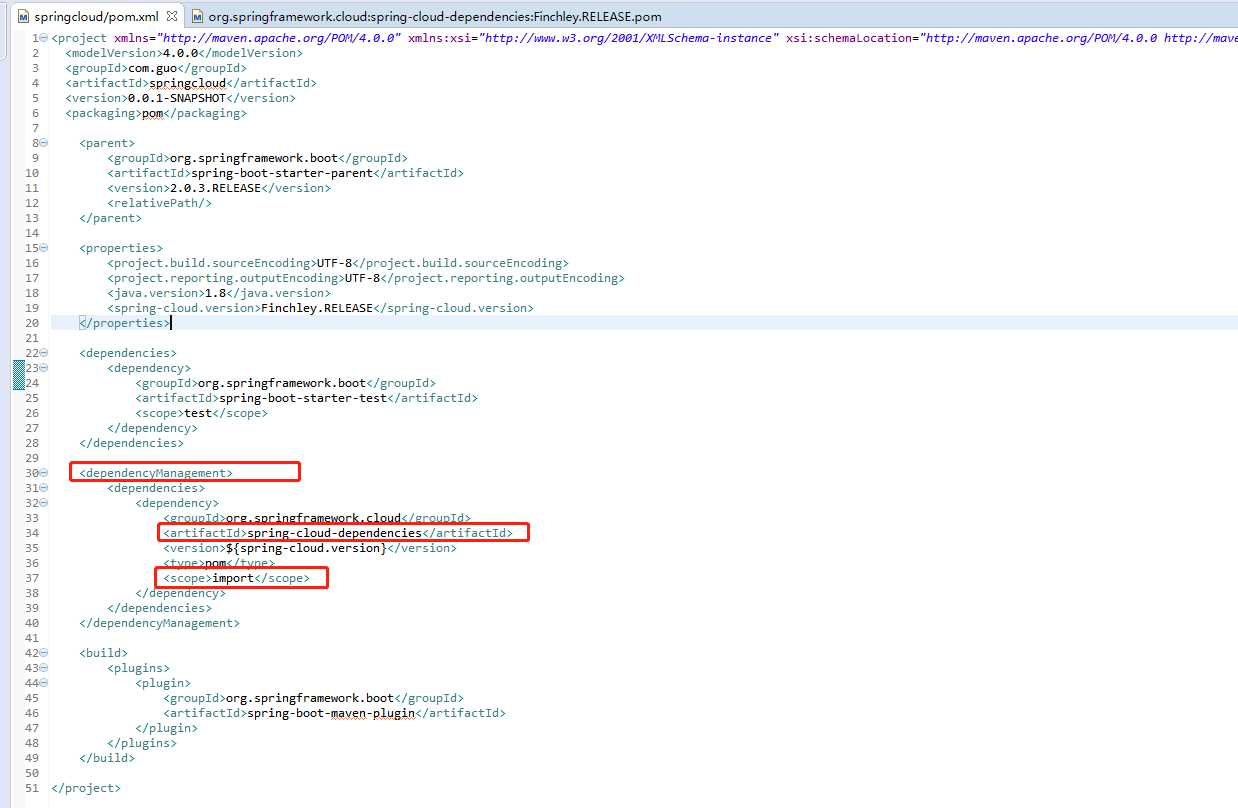Collapse the dependencyManagement block fold marker
The width and height of the screenshot is (1238, 808).
pos(44,473)
